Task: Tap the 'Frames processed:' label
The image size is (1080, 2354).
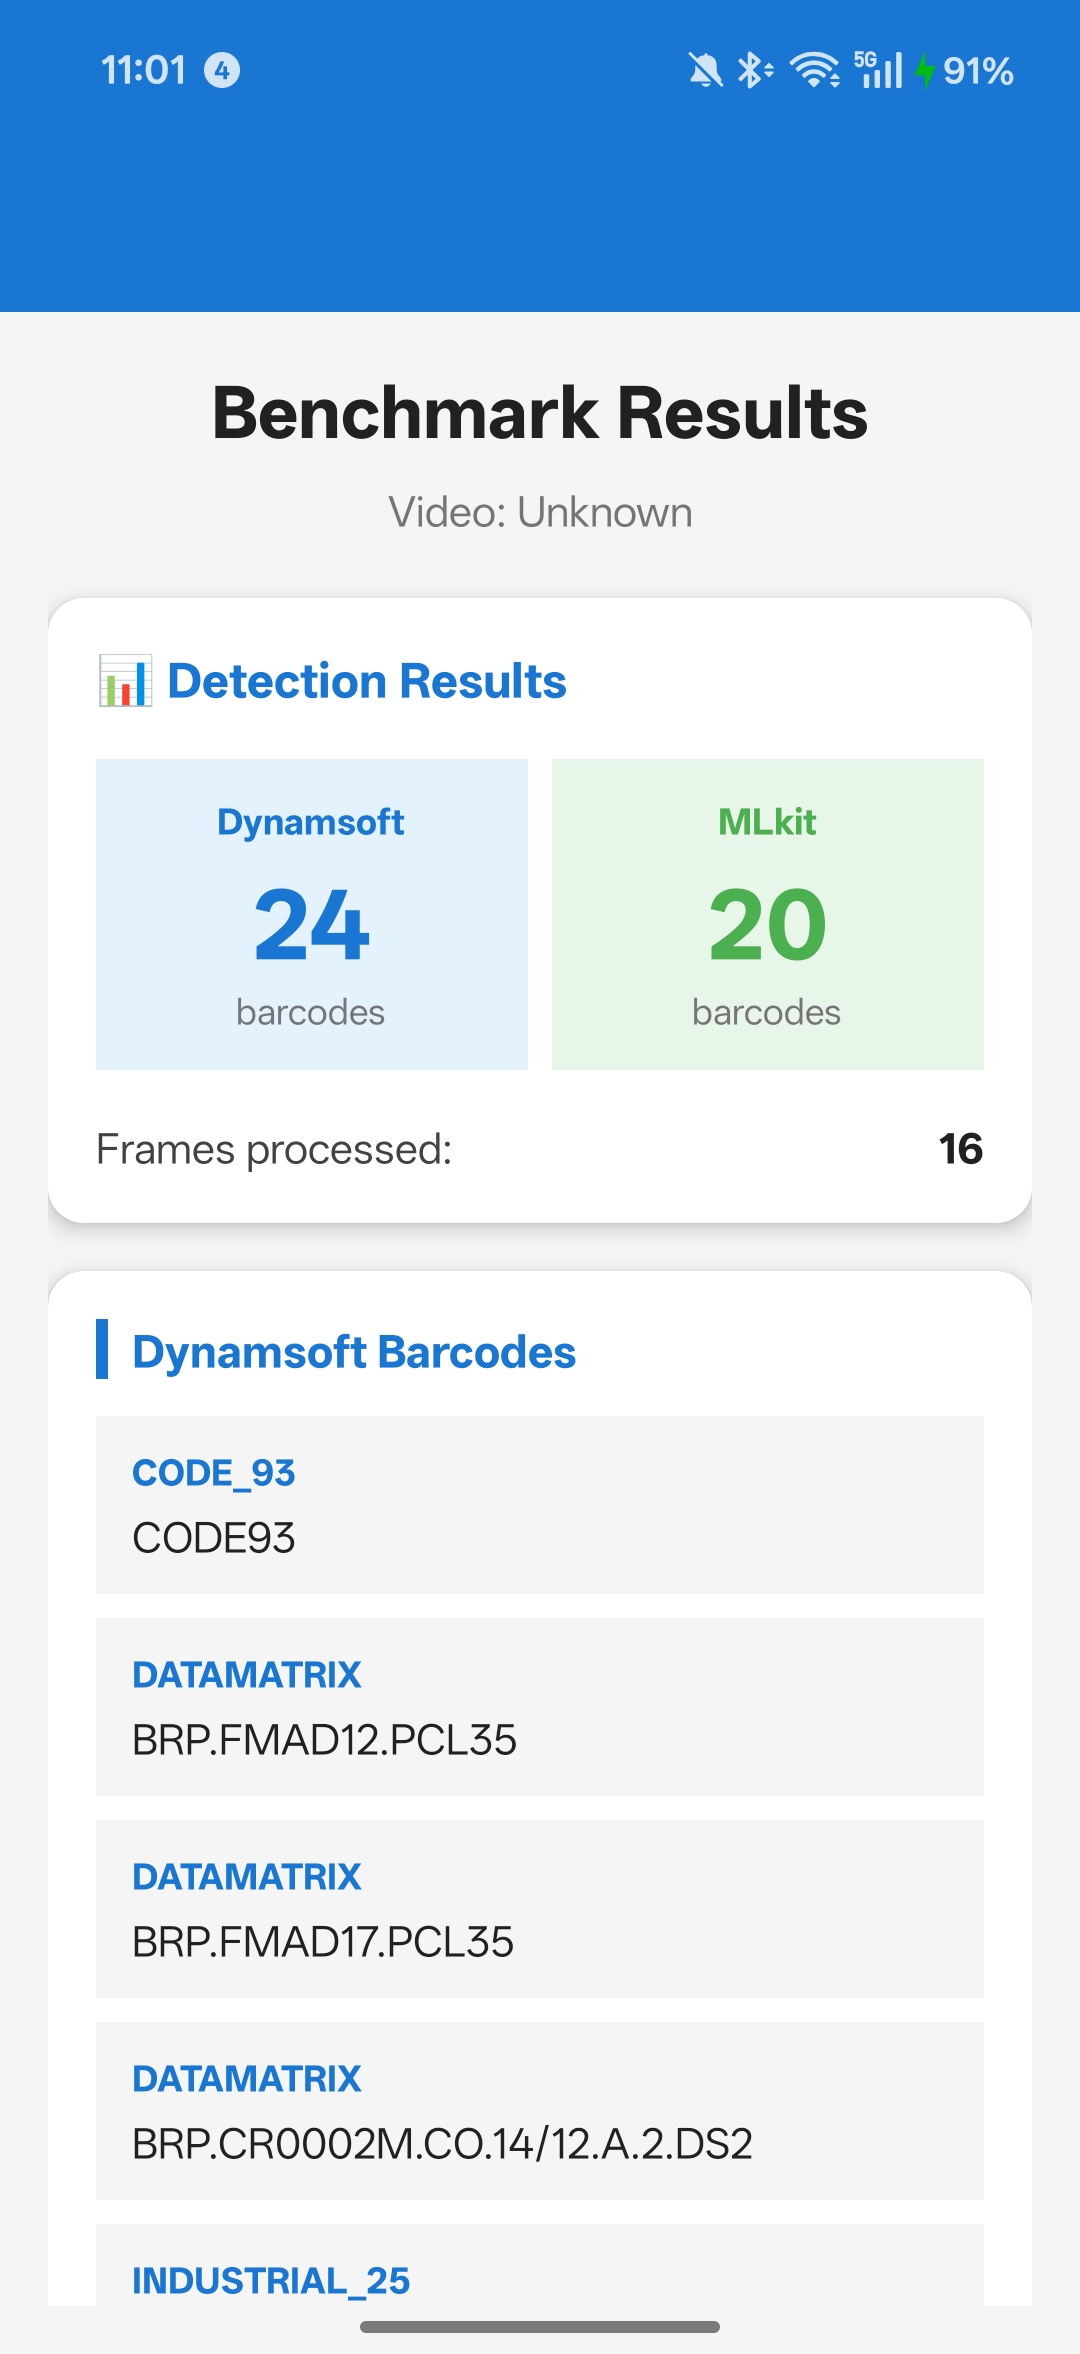Action: [x=274, y=1149]
